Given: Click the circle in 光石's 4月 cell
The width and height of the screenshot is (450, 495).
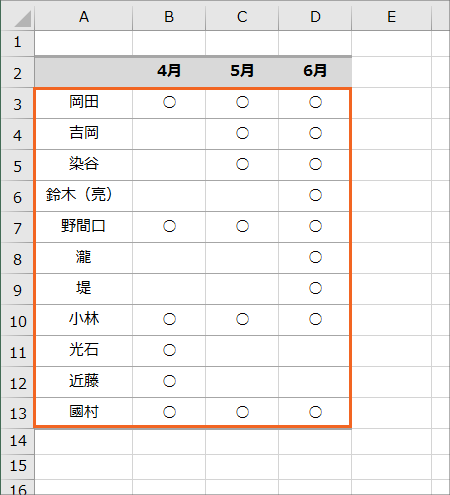Looking at the screenshot, I should [169, 350].
